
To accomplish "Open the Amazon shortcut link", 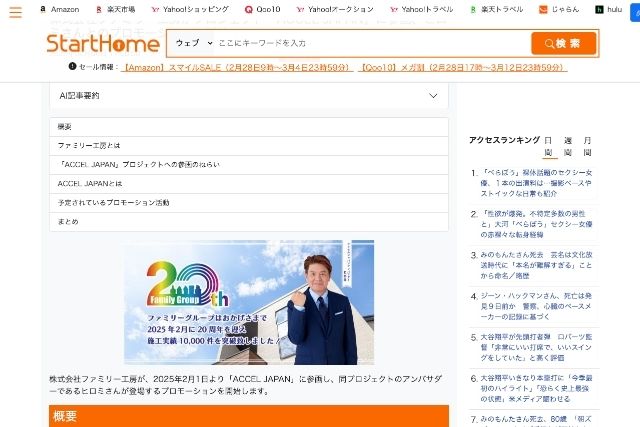I will (60, 9).
